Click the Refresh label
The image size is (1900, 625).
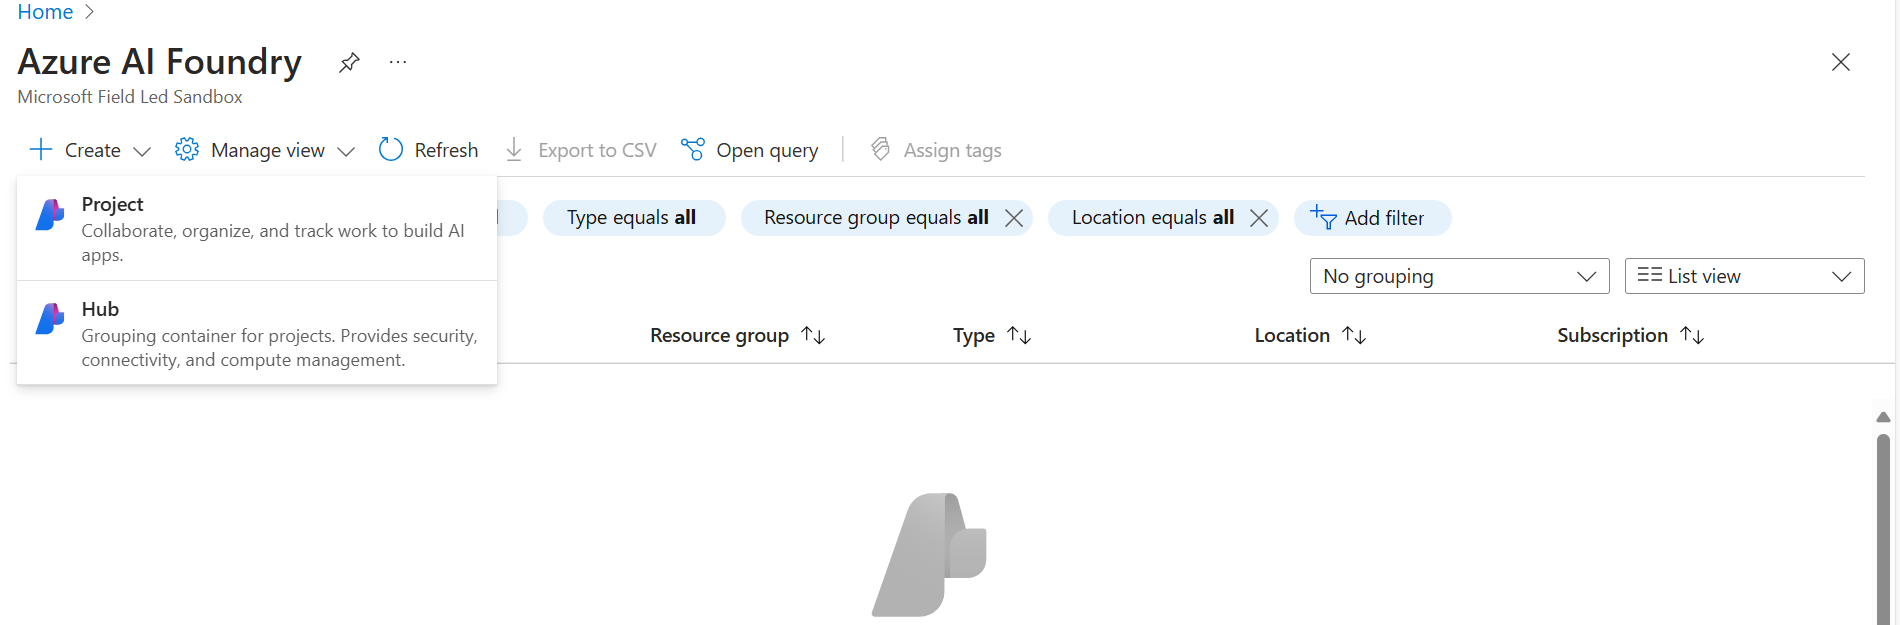point(446,150)
